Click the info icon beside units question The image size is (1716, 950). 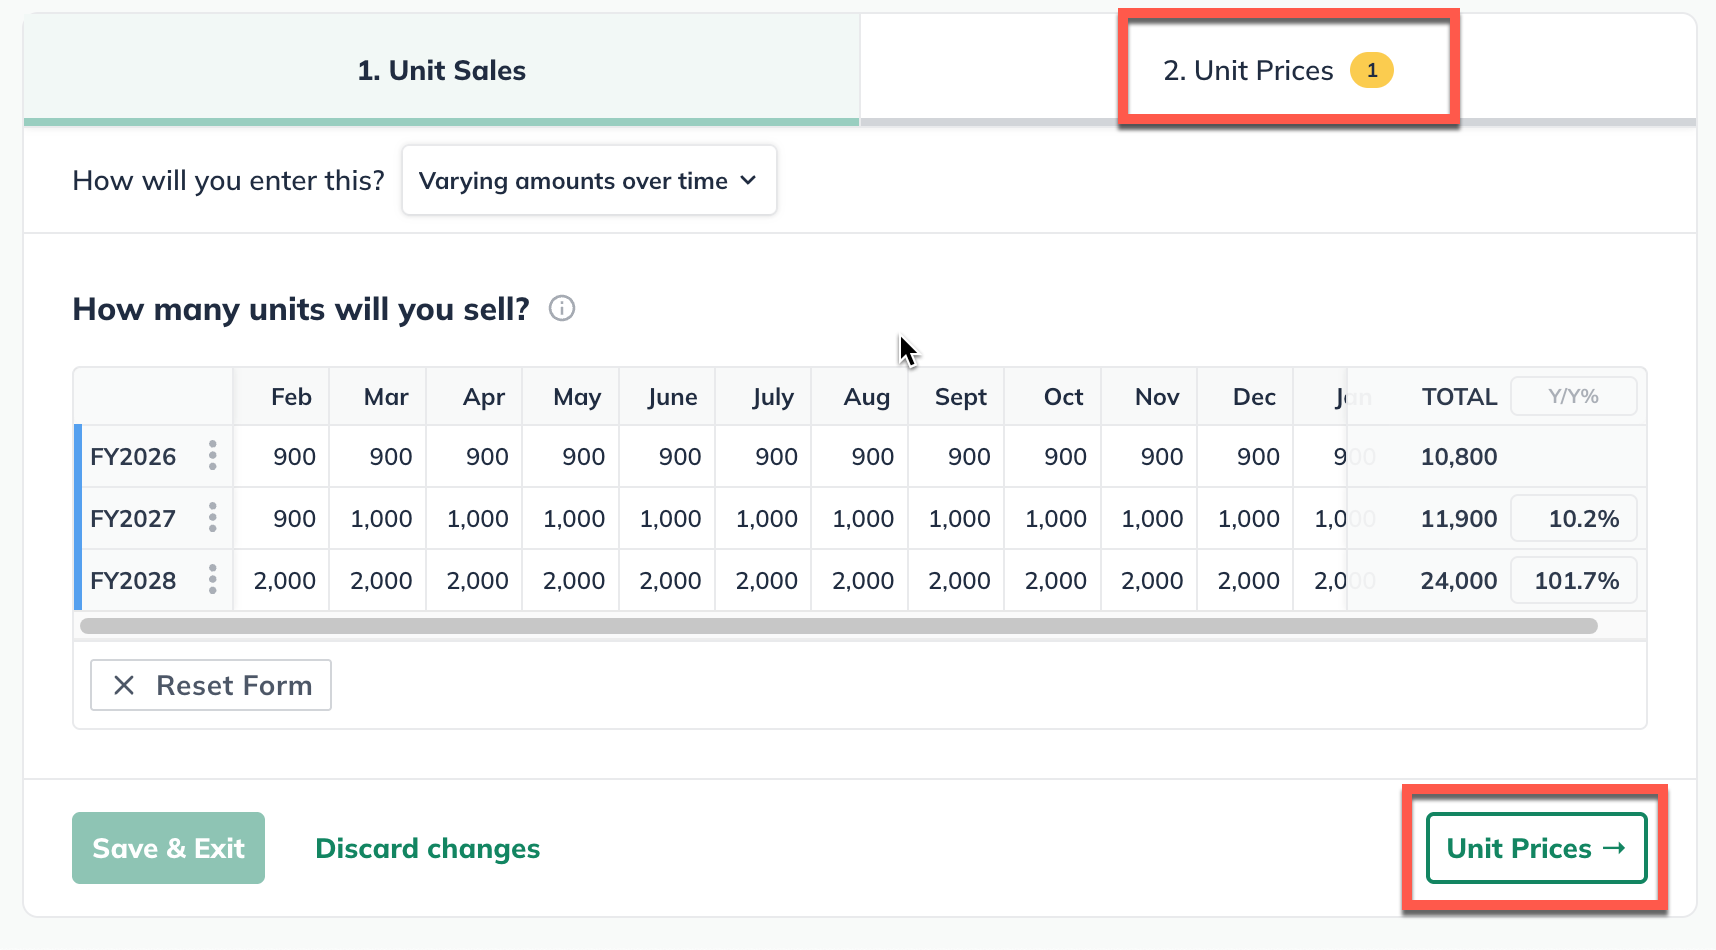[562, 308]
